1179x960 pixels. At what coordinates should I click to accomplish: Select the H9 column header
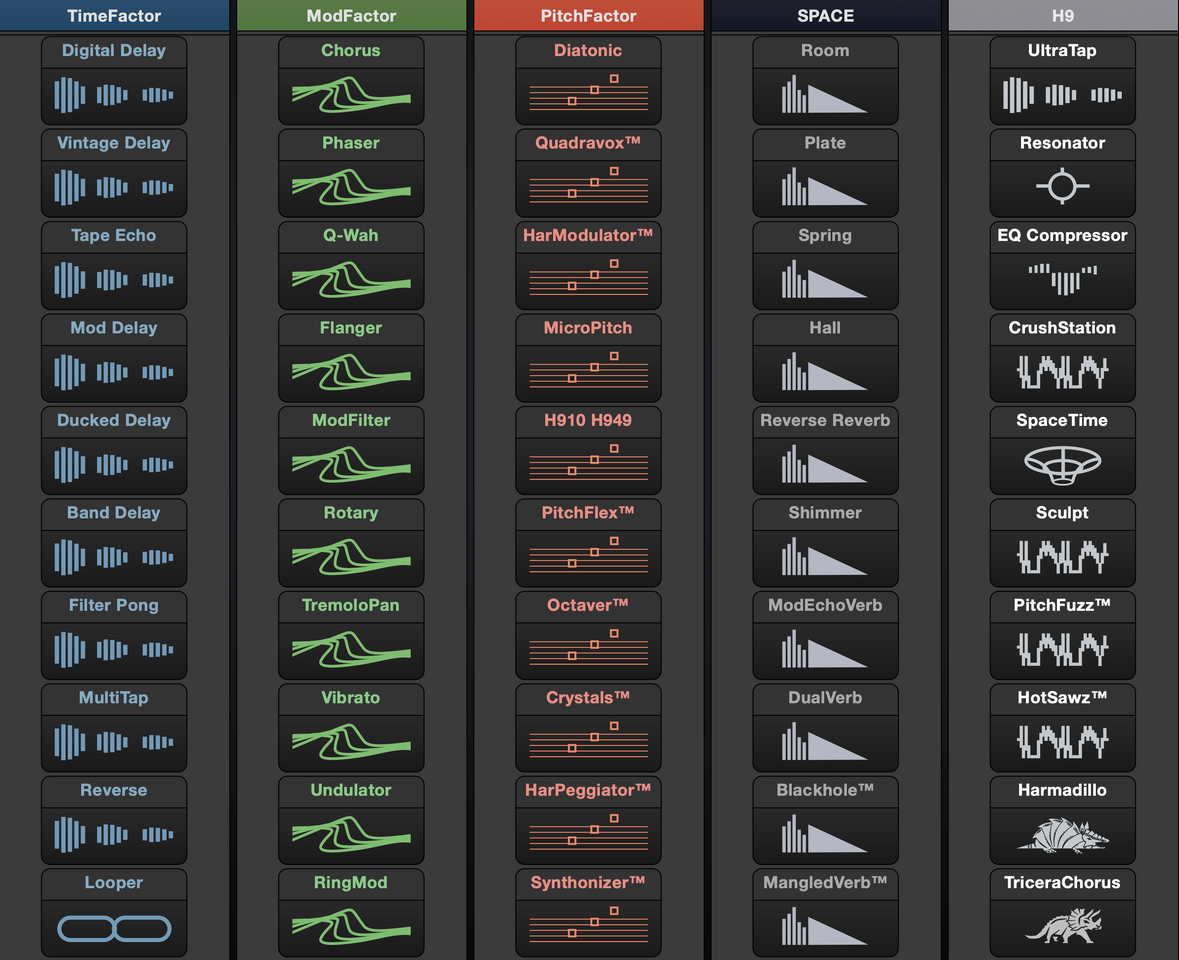coord(1062,16)
